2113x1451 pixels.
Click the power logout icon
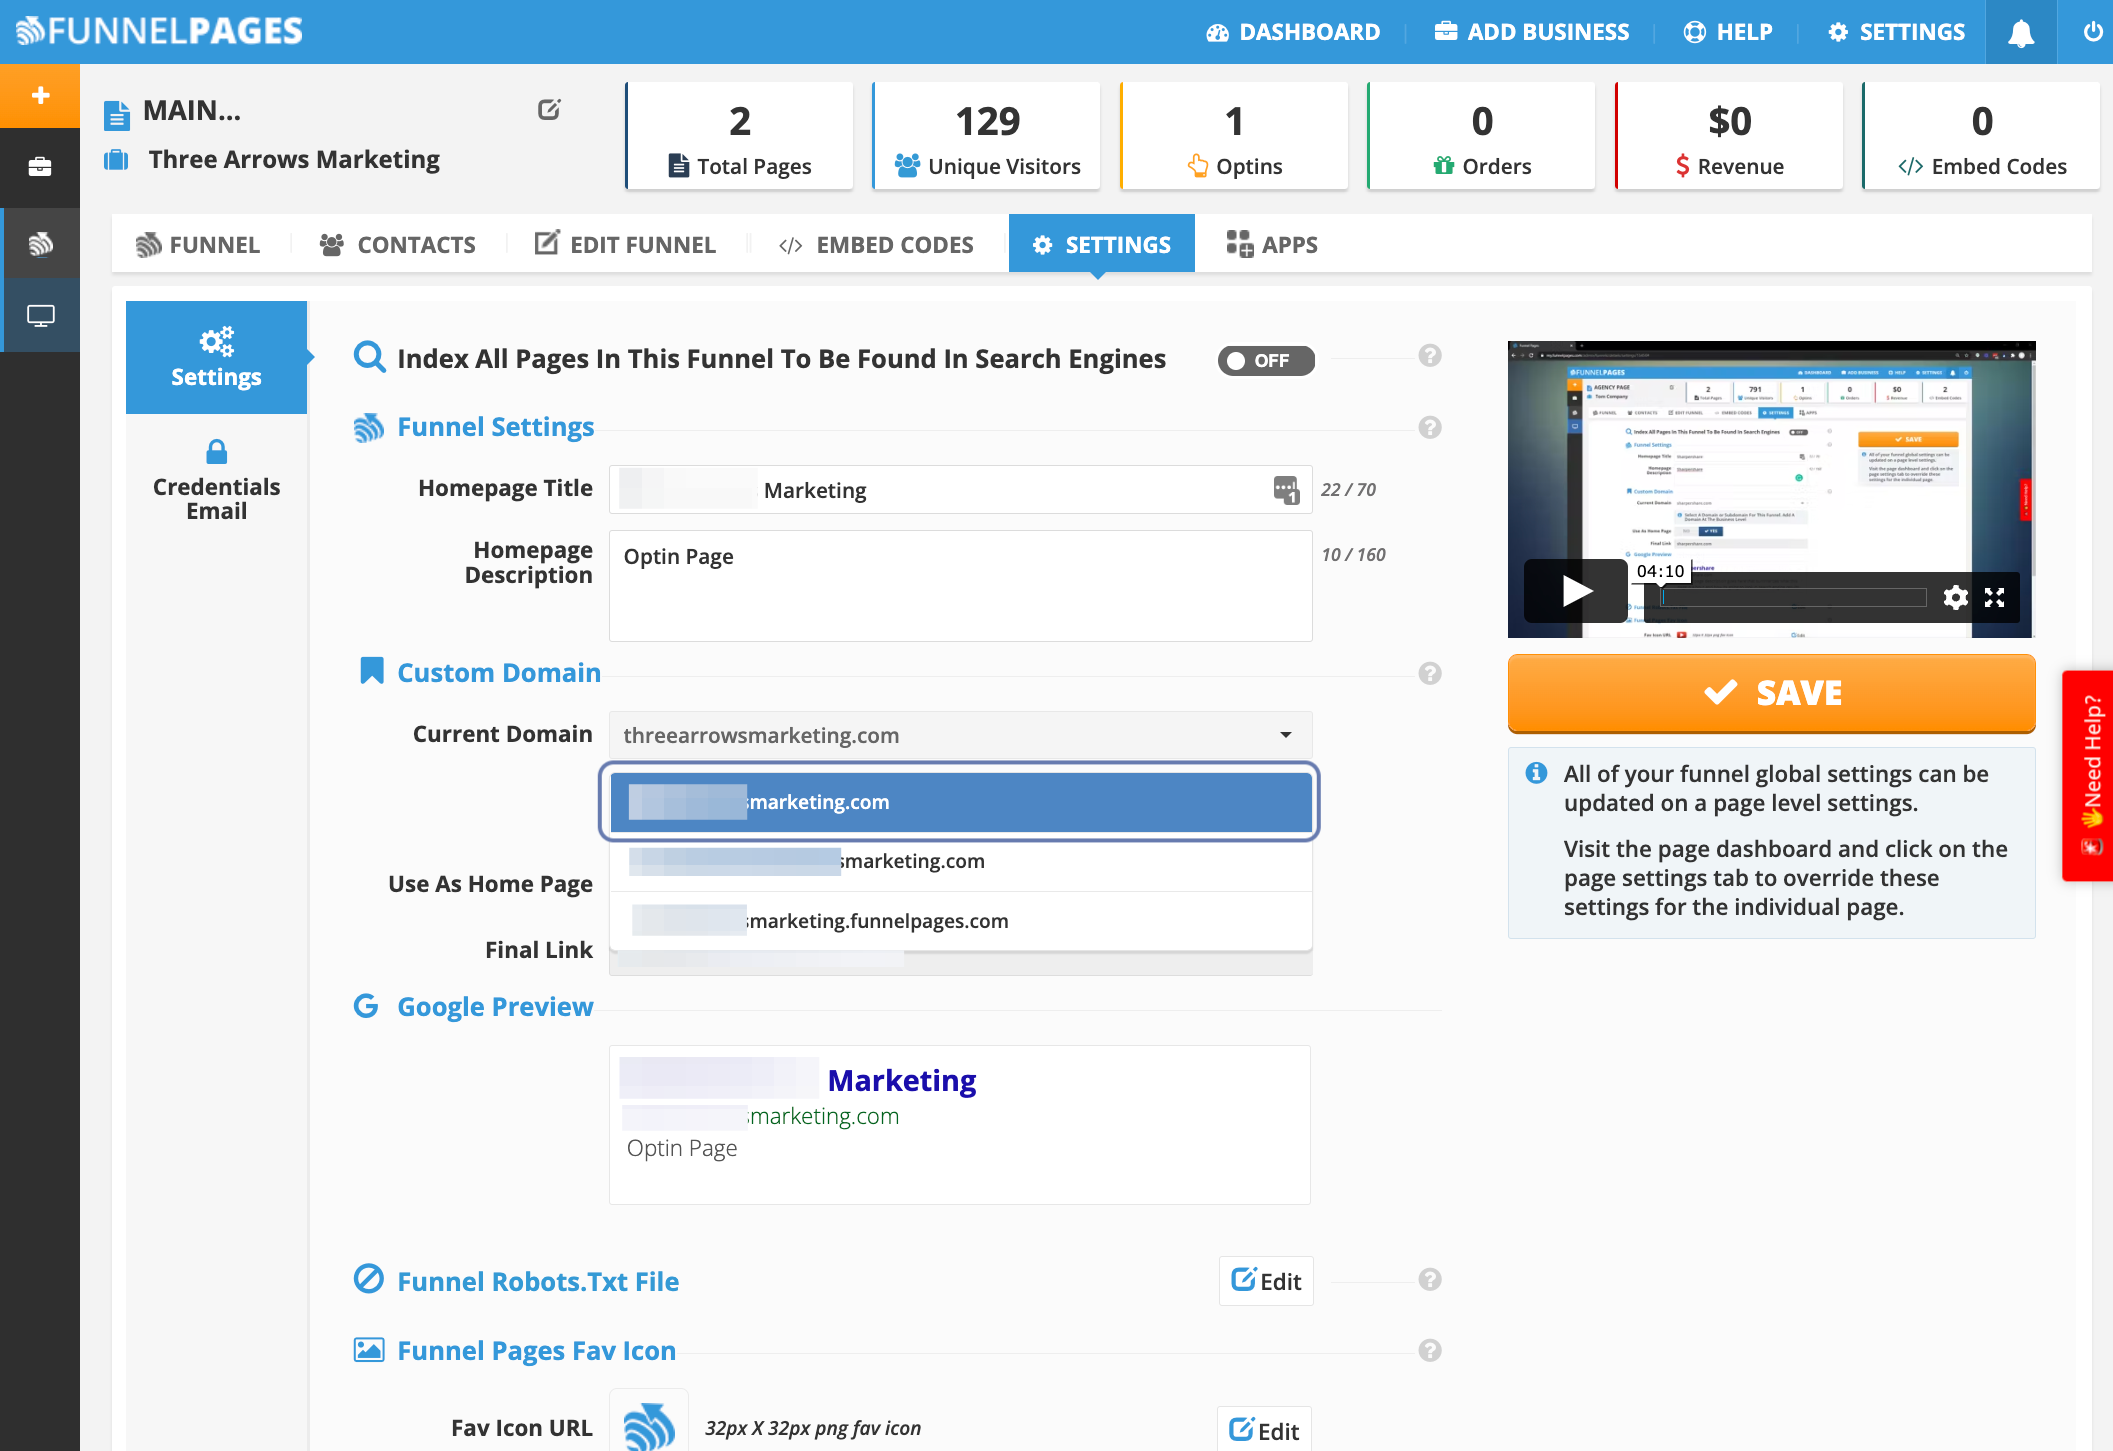(2092, 32)
